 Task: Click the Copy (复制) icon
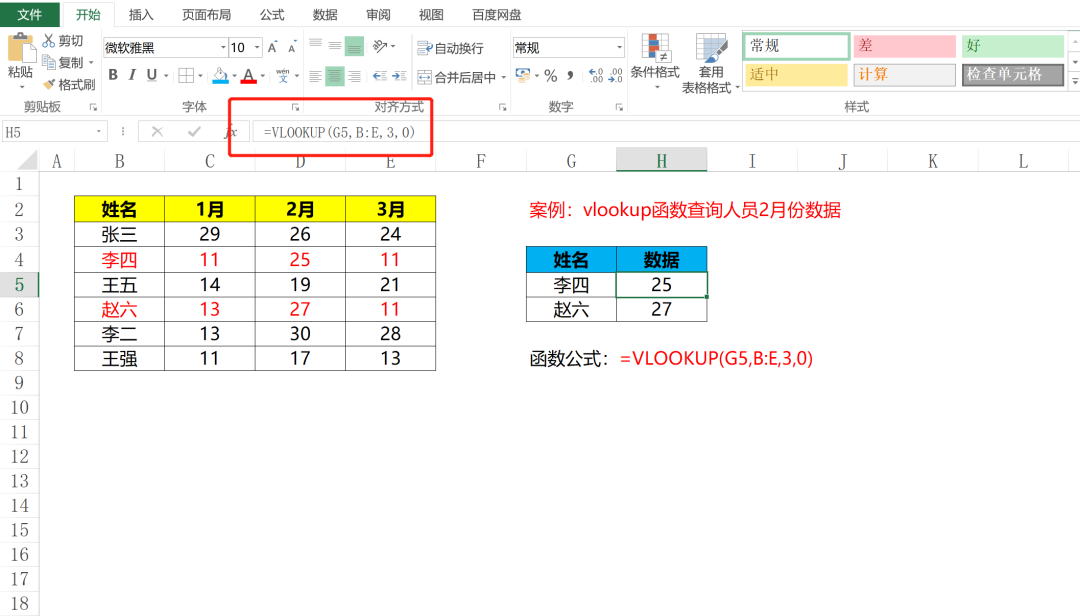point(49,62)
